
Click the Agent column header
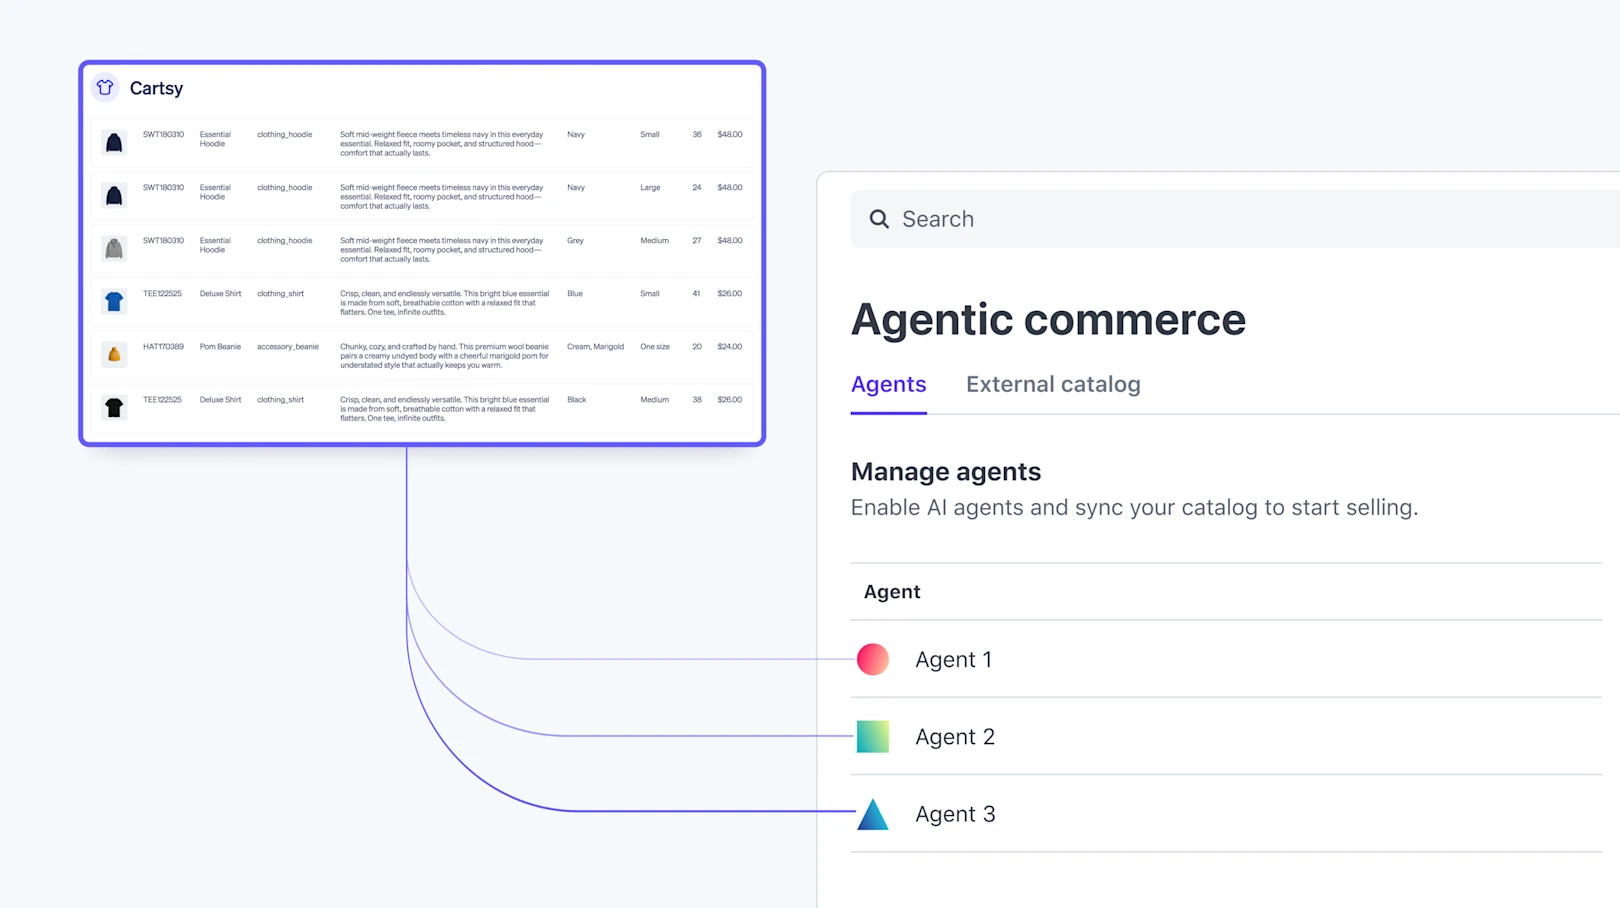(891, 591)
